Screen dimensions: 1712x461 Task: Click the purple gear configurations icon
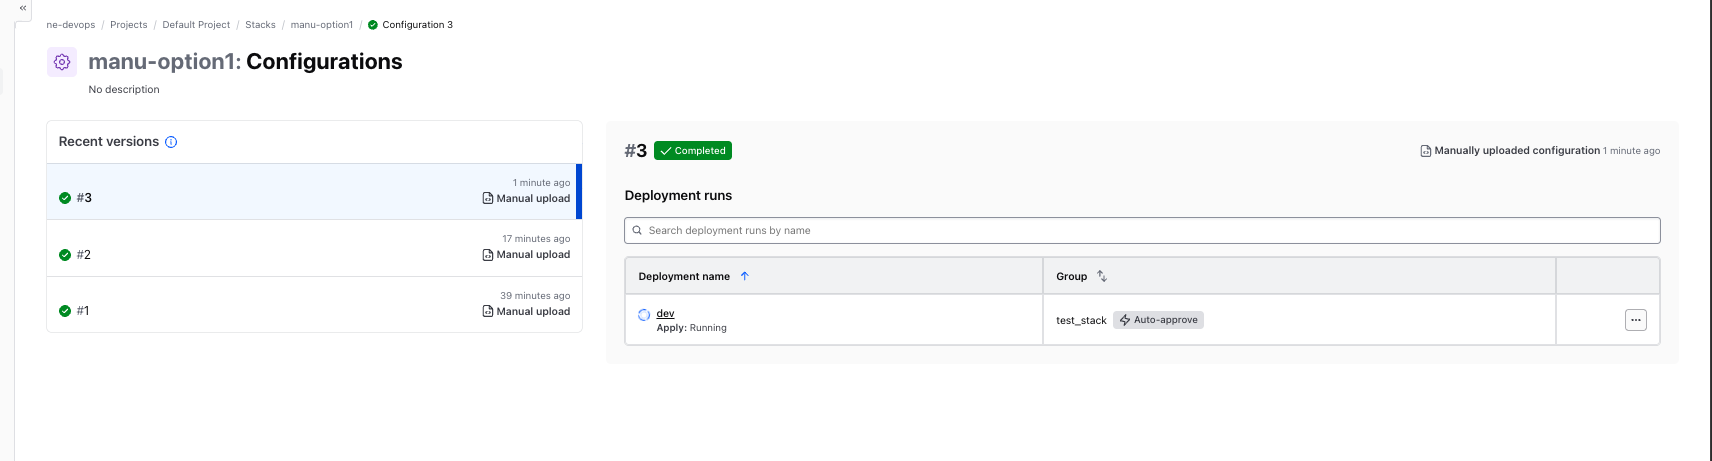[x=62, y=62]
